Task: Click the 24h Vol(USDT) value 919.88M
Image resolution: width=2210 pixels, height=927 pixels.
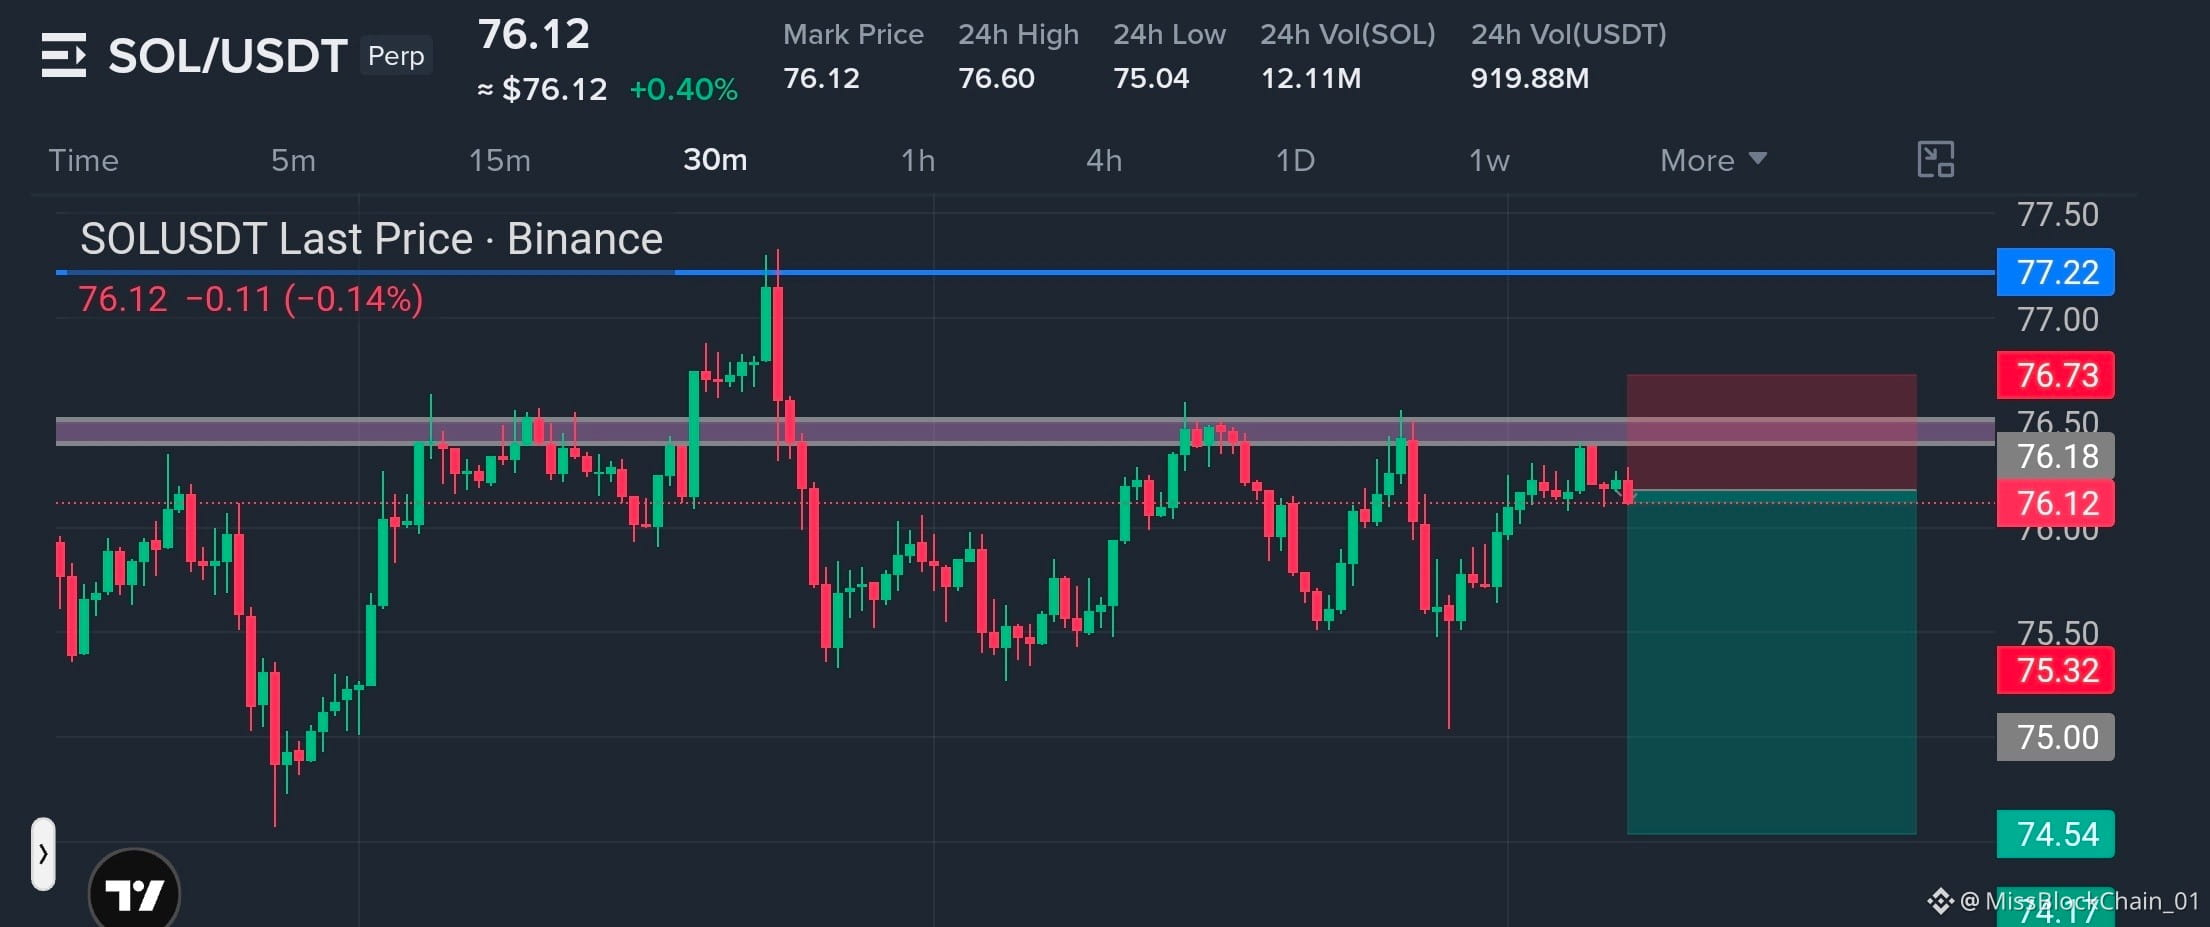Action: click(x=1529, y=78)
